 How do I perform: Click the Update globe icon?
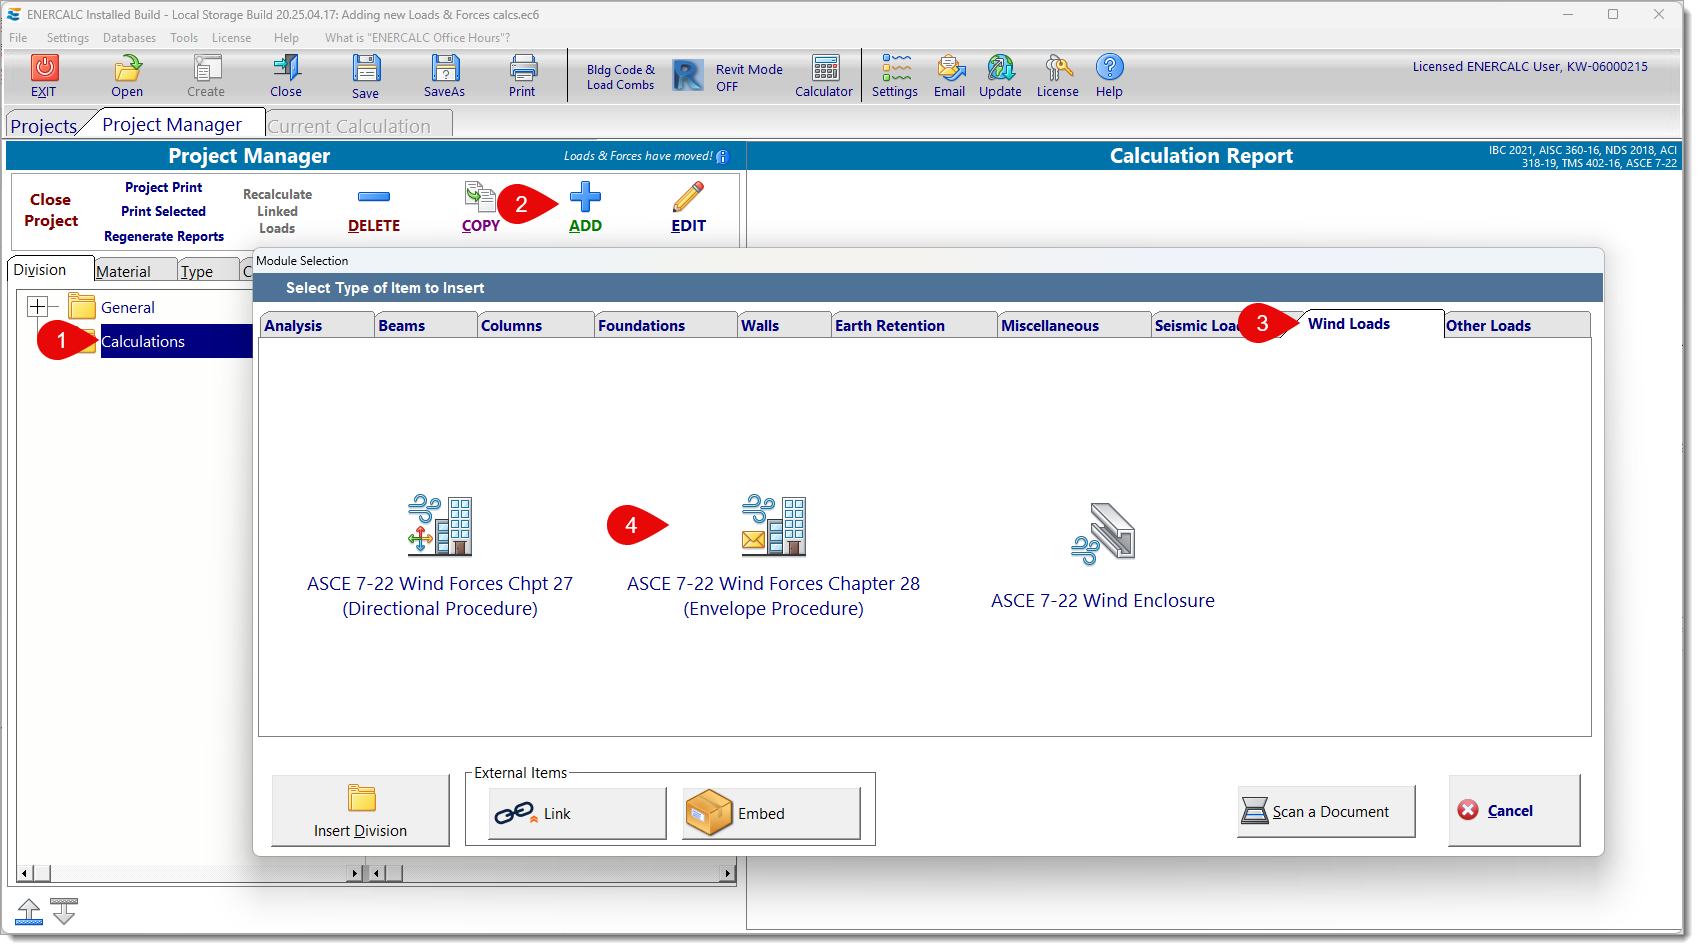point(1001,67)
